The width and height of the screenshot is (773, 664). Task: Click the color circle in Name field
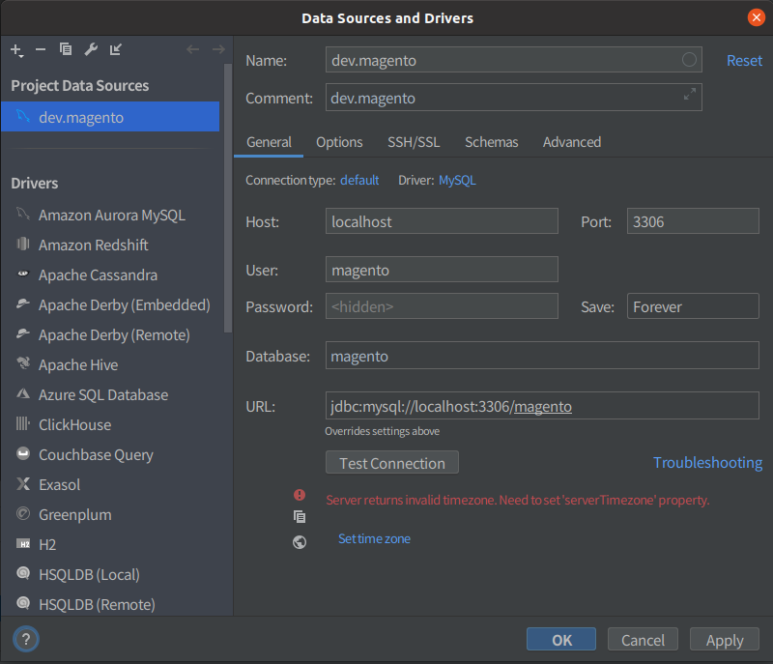click(689, 60)
